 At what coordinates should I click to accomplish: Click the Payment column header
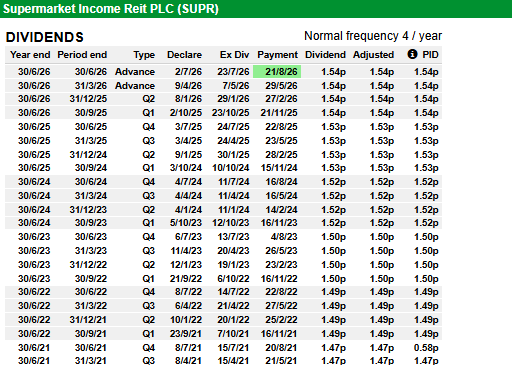[277, 55]
